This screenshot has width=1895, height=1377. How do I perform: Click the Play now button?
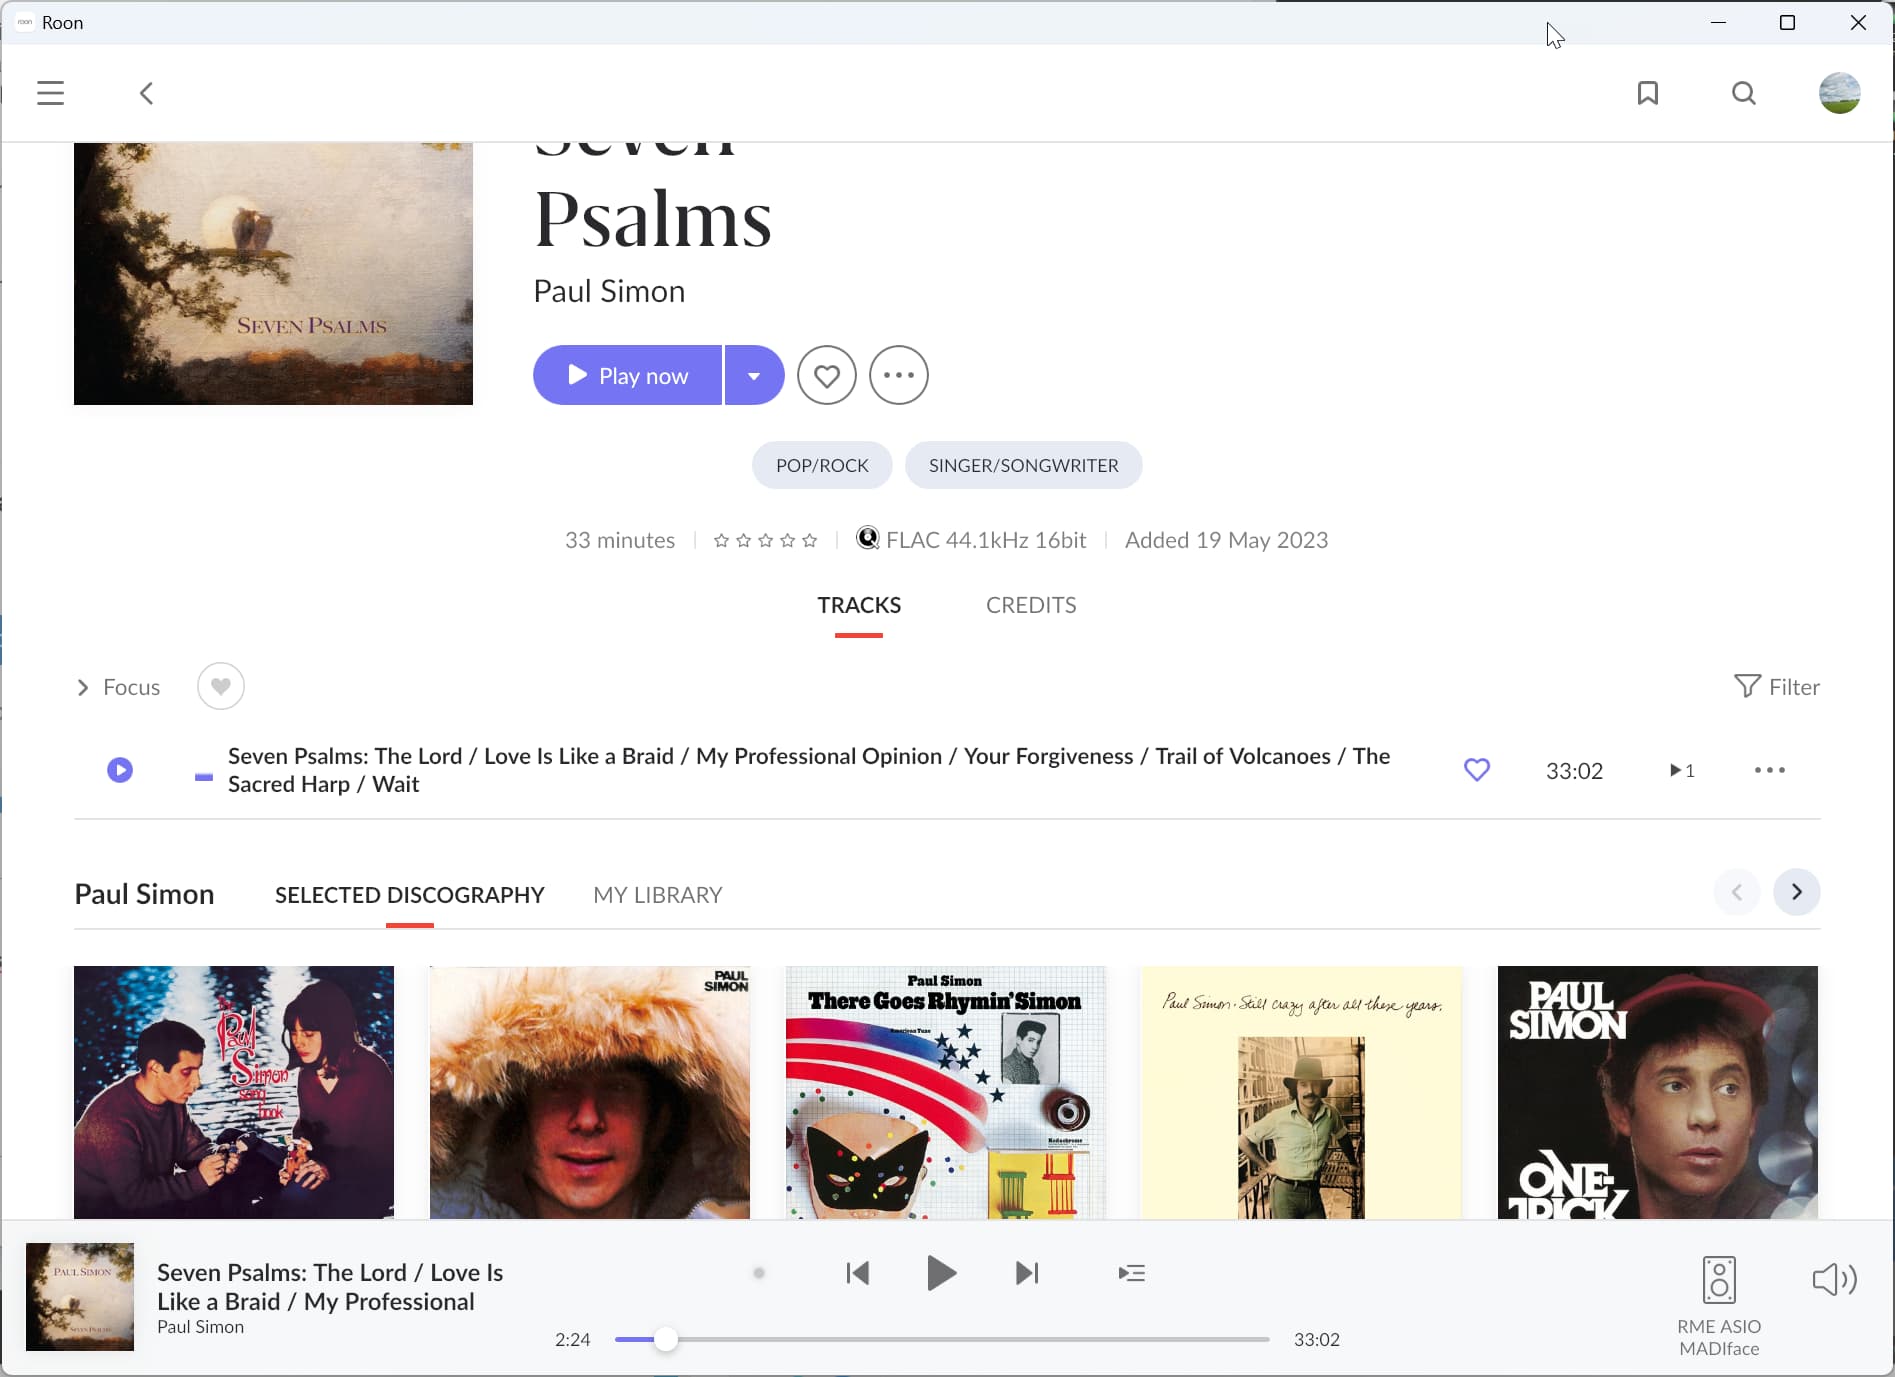tap(627, 375)
